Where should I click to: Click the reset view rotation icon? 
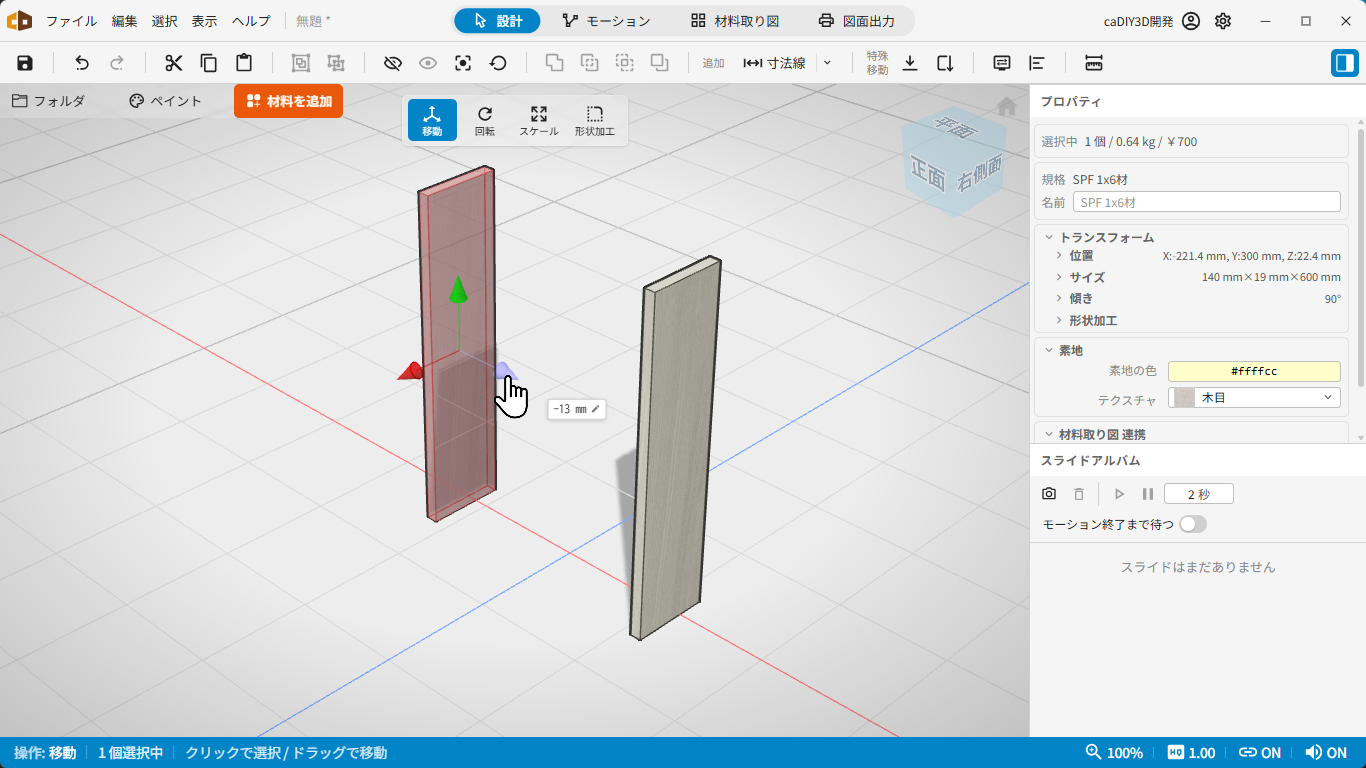498,63
